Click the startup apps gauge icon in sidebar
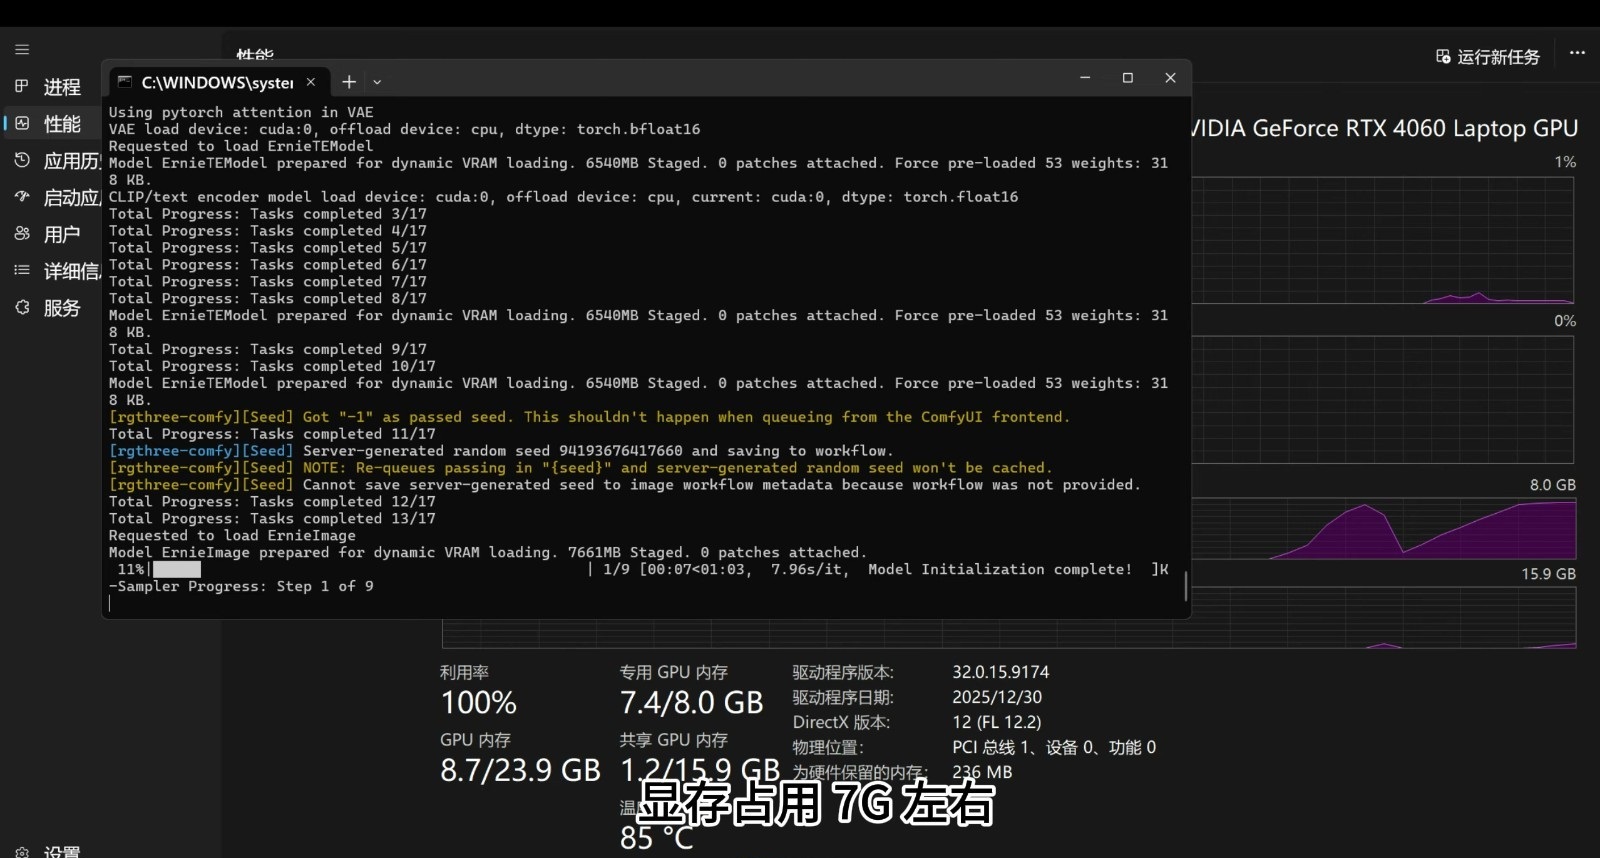 (x=22, y=197)
